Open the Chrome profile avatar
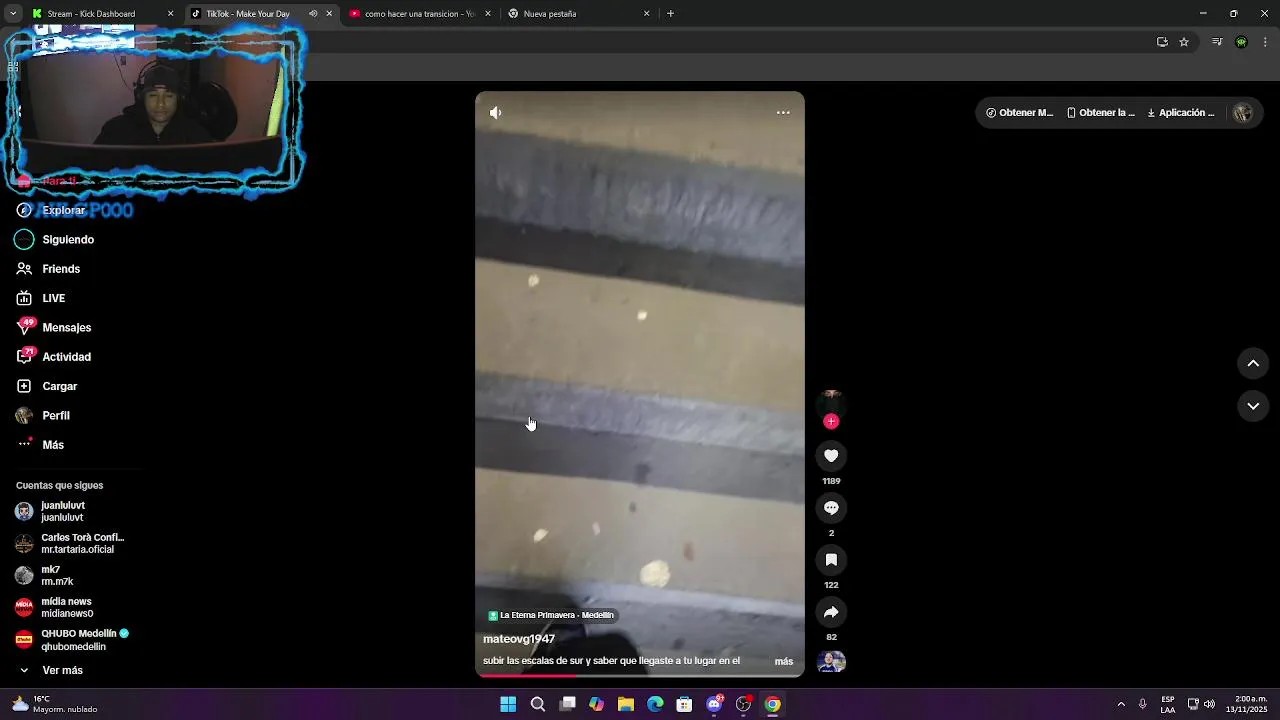The height and width of the screenshot is (720, 1280). pos(1241,42)
